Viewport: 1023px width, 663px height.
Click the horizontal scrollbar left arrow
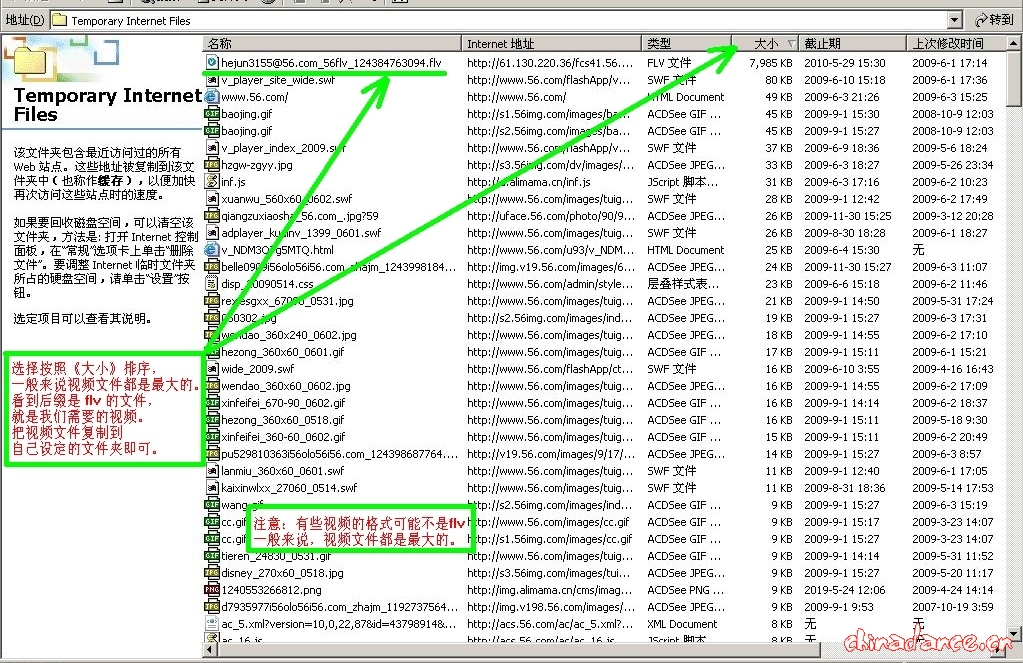tap(210, 650)
